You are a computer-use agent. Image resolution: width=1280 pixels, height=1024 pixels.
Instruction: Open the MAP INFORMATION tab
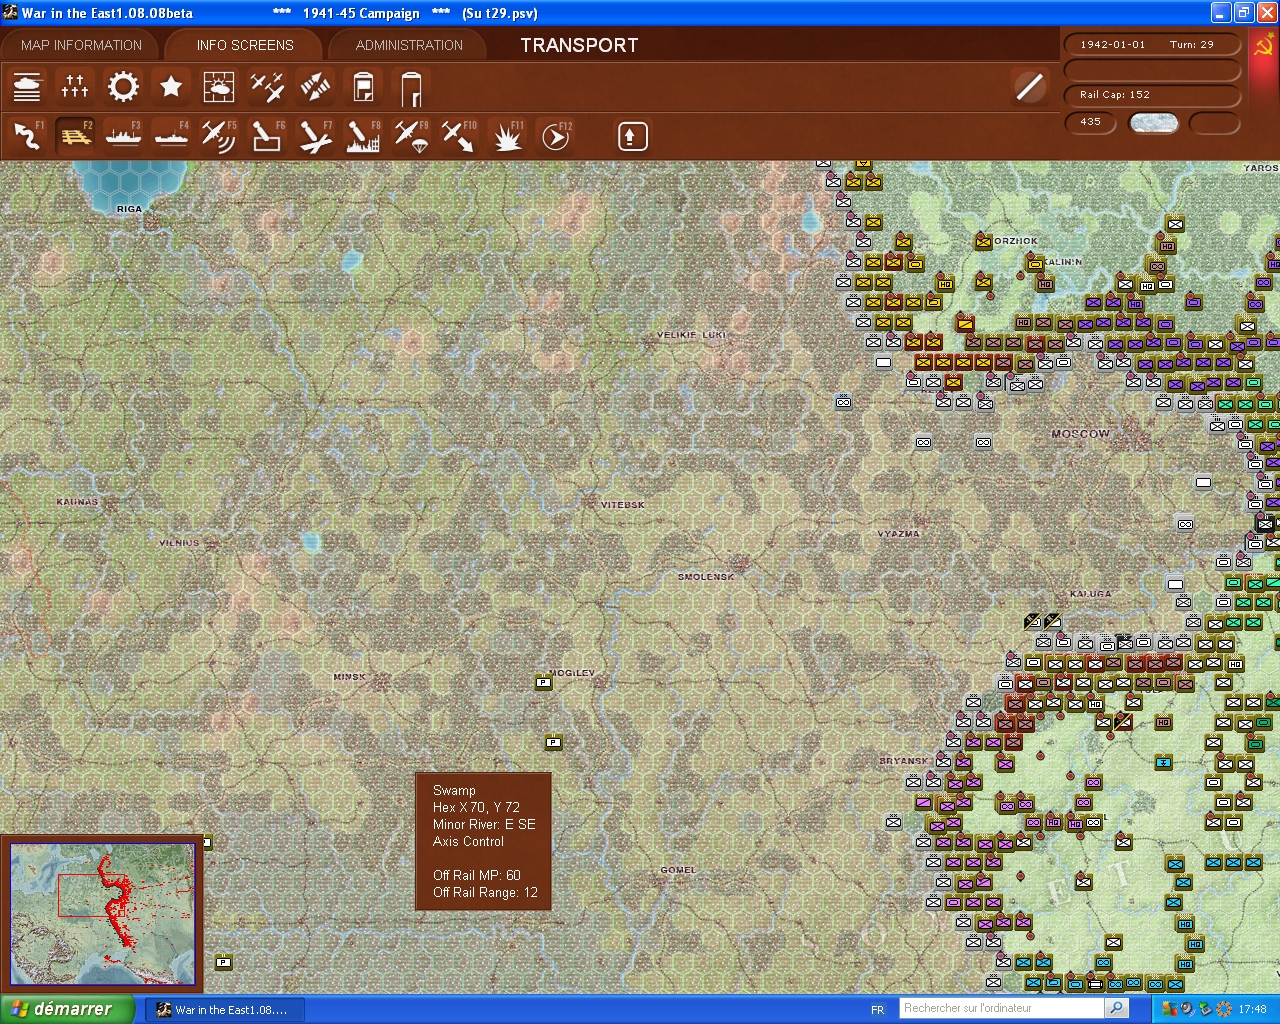click(x=81, y=45)
